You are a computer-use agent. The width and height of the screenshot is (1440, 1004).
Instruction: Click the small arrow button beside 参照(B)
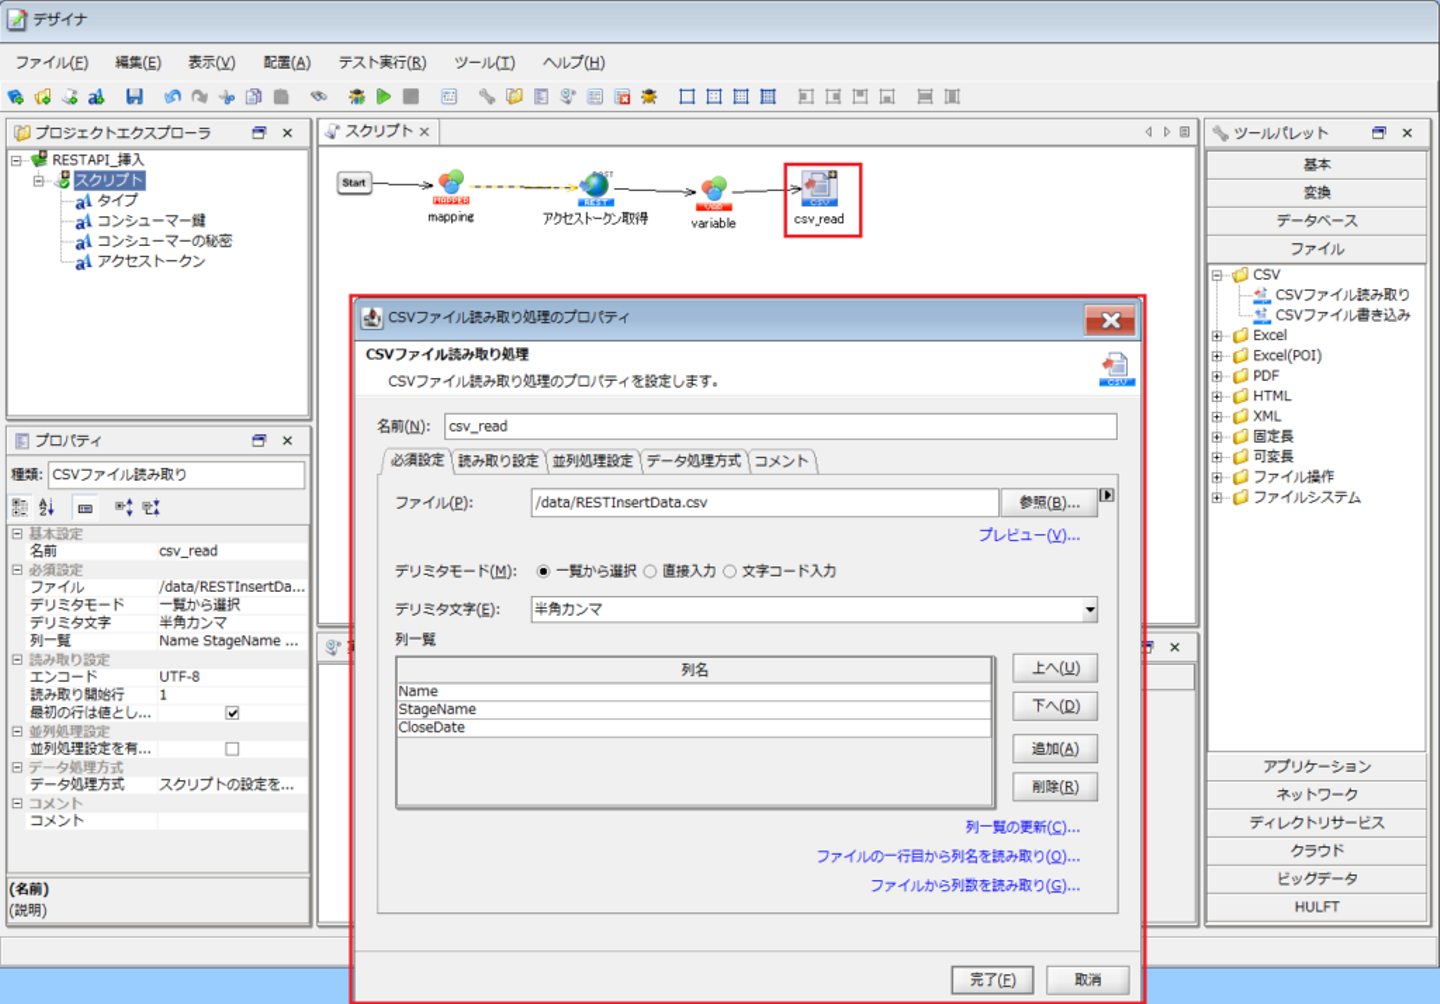[x=1107, y=495]
